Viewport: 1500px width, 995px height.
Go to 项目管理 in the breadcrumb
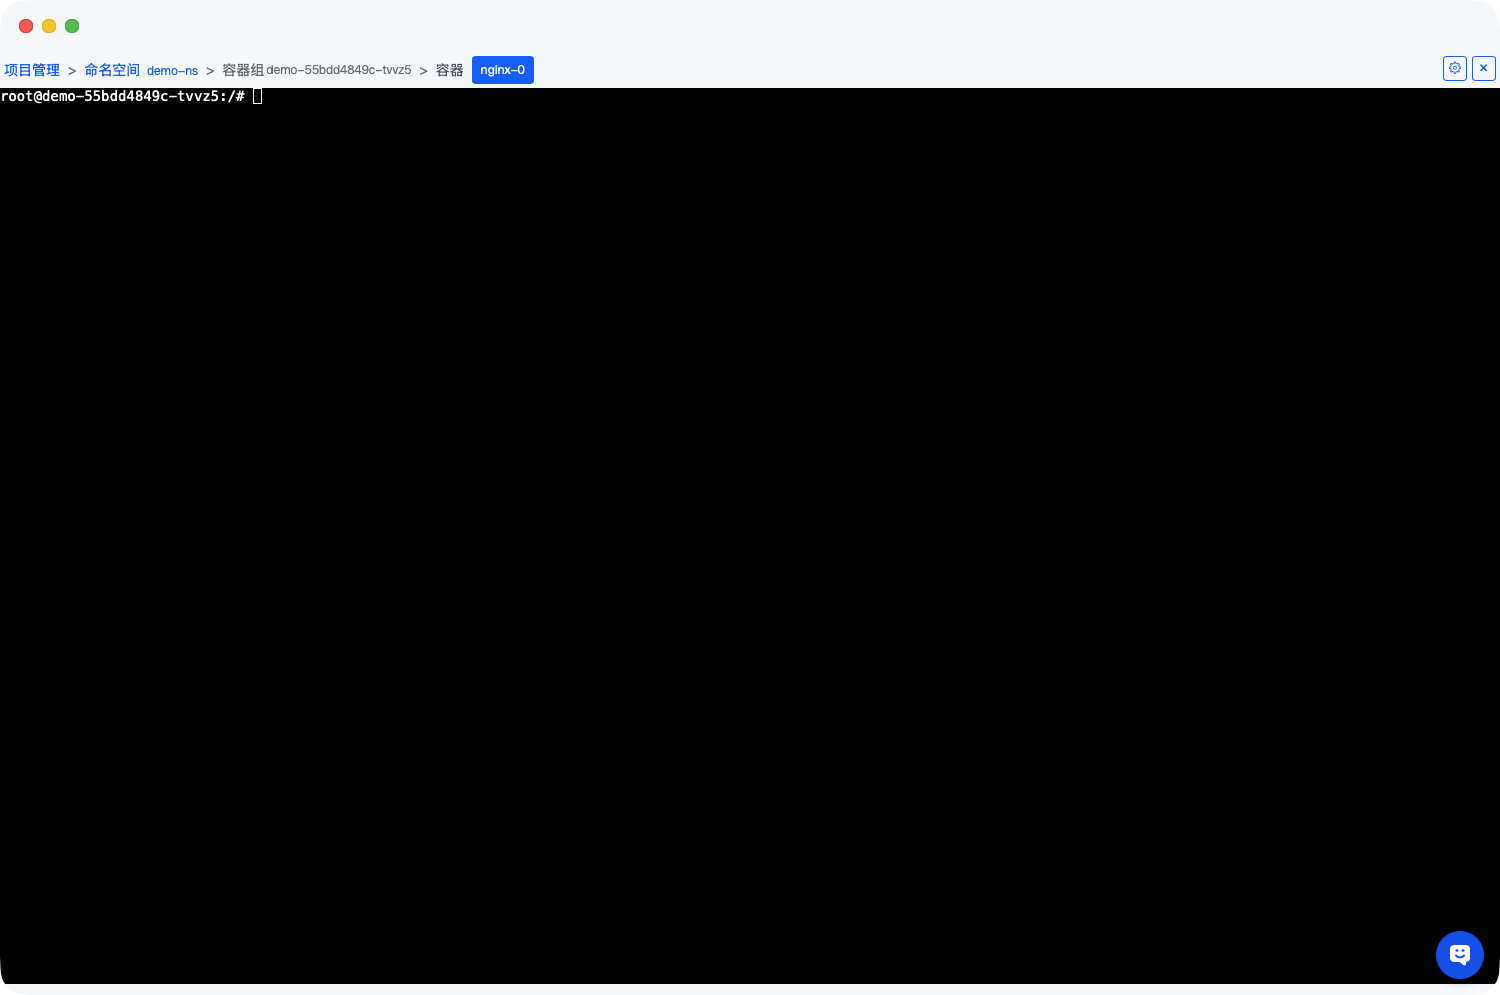(x=32, y=70)
